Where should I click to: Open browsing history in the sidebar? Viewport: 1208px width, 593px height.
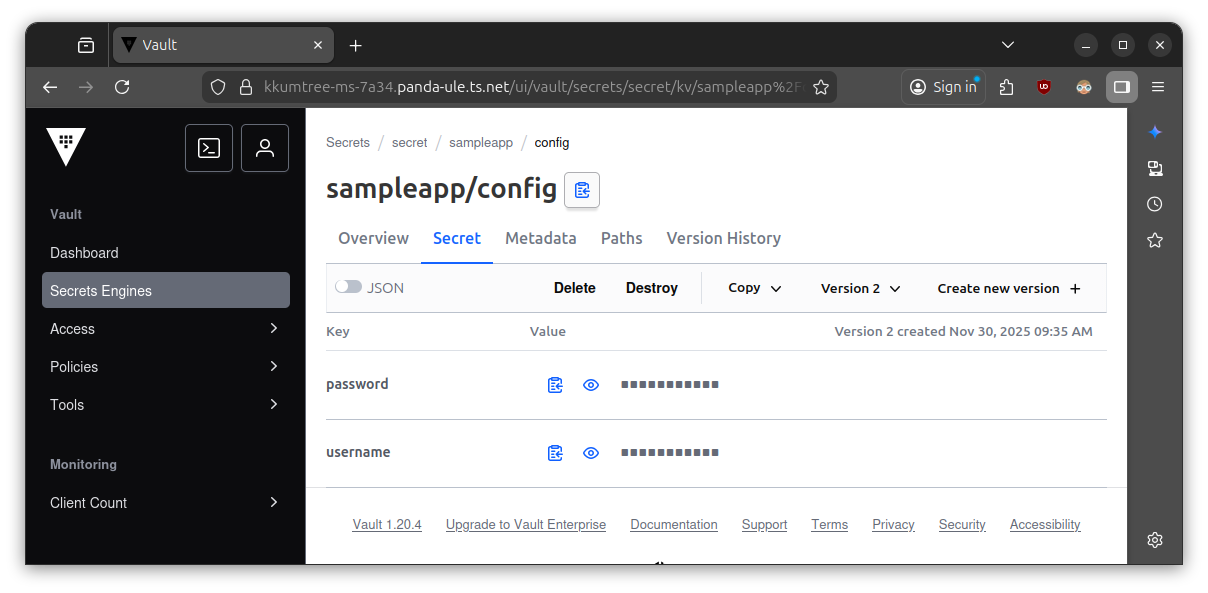[x=1155, y=204]
